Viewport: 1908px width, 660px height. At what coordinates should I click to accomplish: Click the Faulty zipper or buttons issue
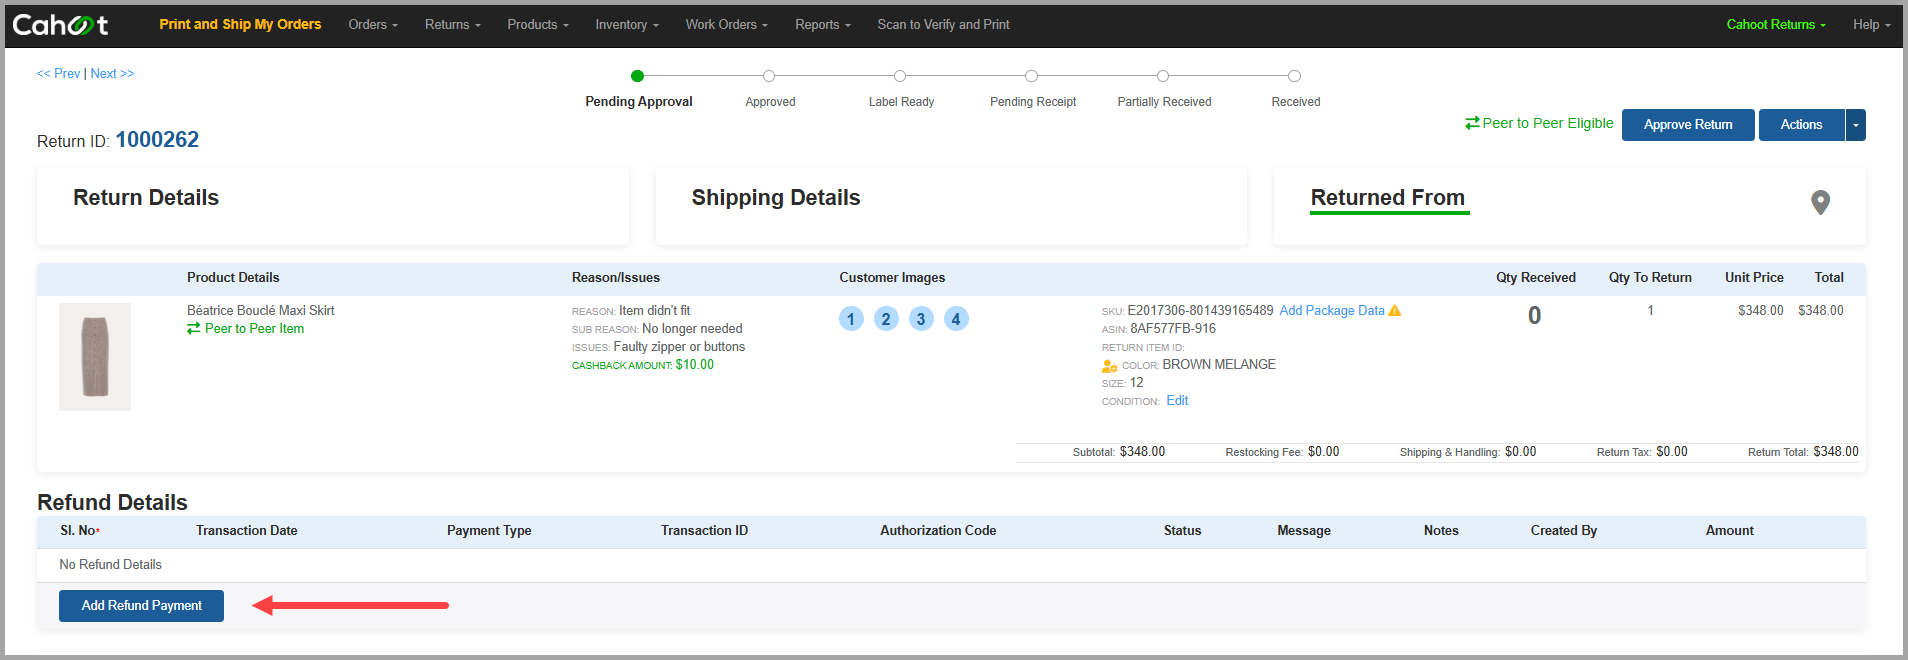pos(679,346)
